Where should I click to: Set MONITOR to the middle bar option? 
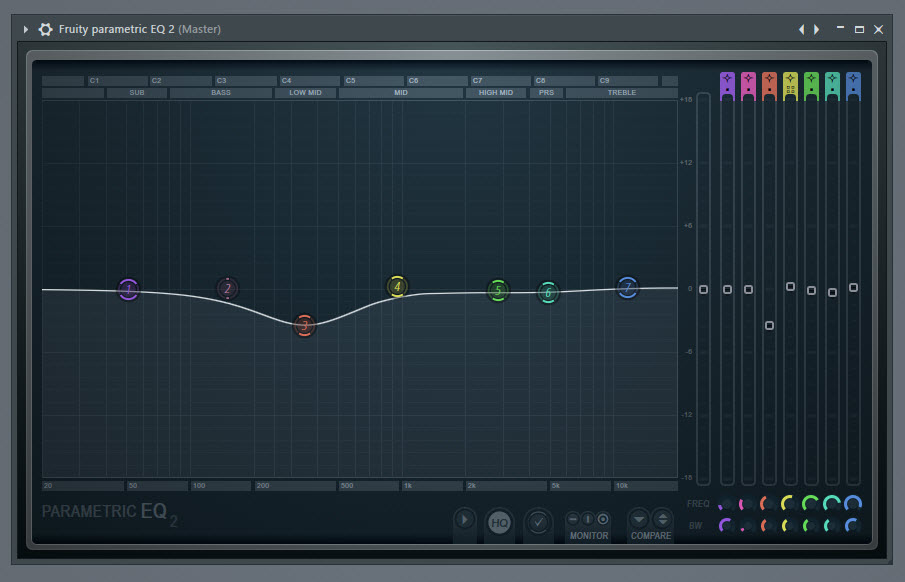tap(588, 519)
